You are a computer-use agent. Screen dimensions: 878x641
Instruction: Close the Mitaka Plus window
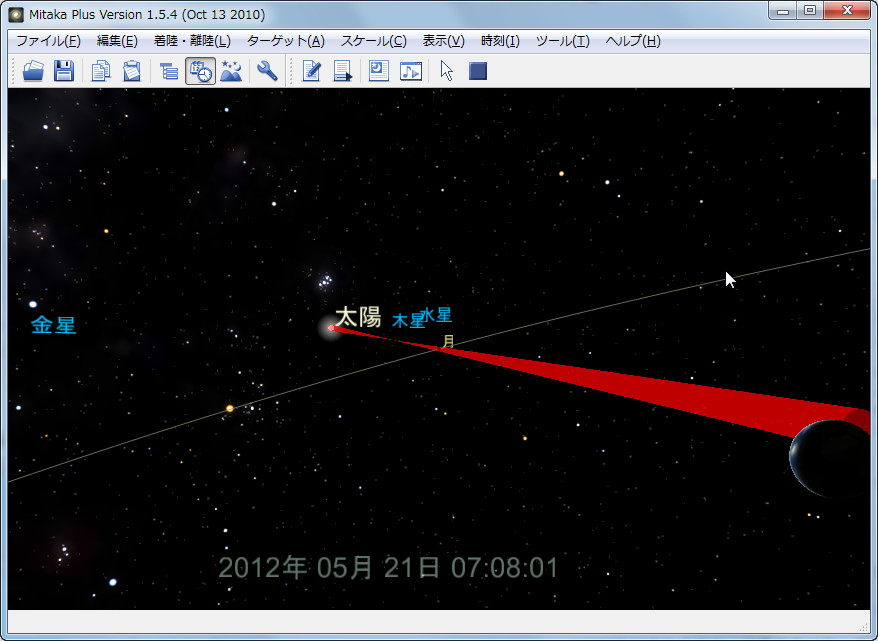pos(847,11)
